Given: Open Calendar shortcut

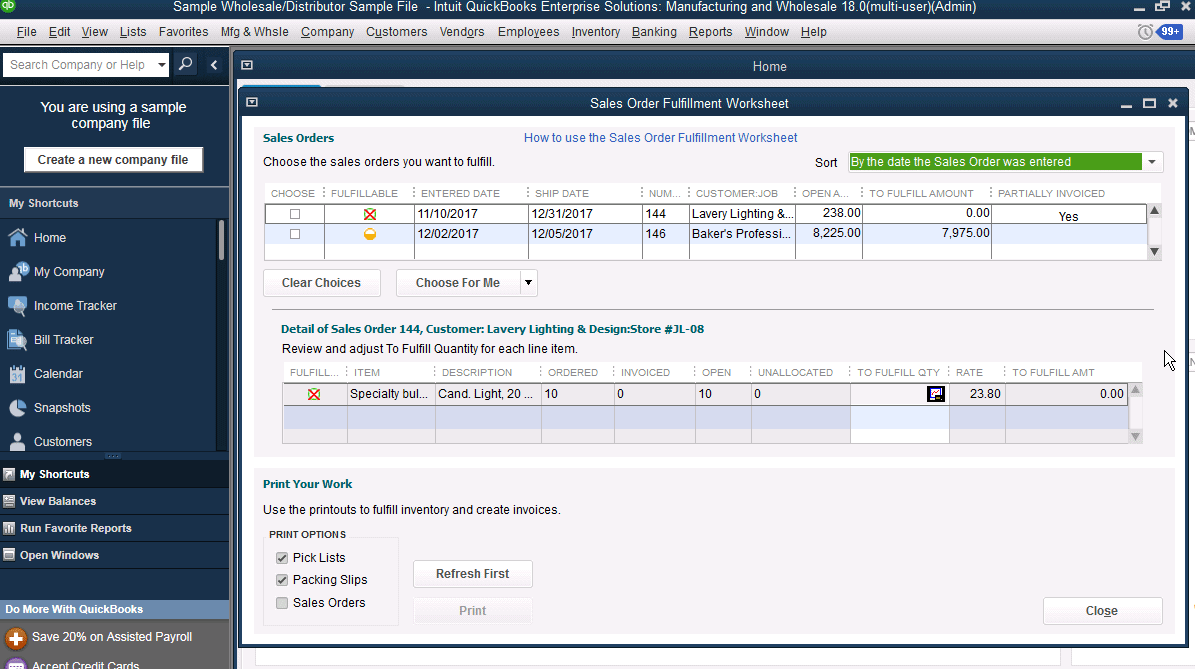Looking at the screenshot, I should pos(58,373).
